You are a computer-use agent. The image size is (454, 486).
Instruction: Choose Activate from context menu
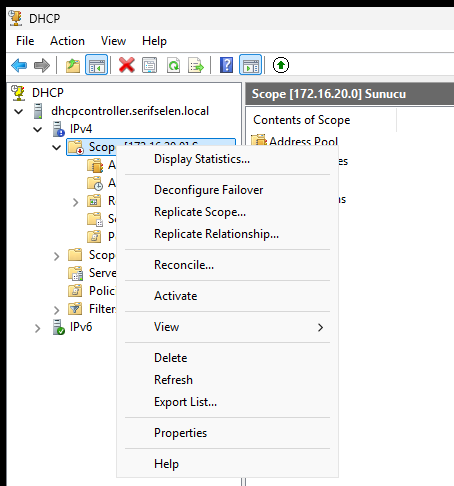click(227, 296)
